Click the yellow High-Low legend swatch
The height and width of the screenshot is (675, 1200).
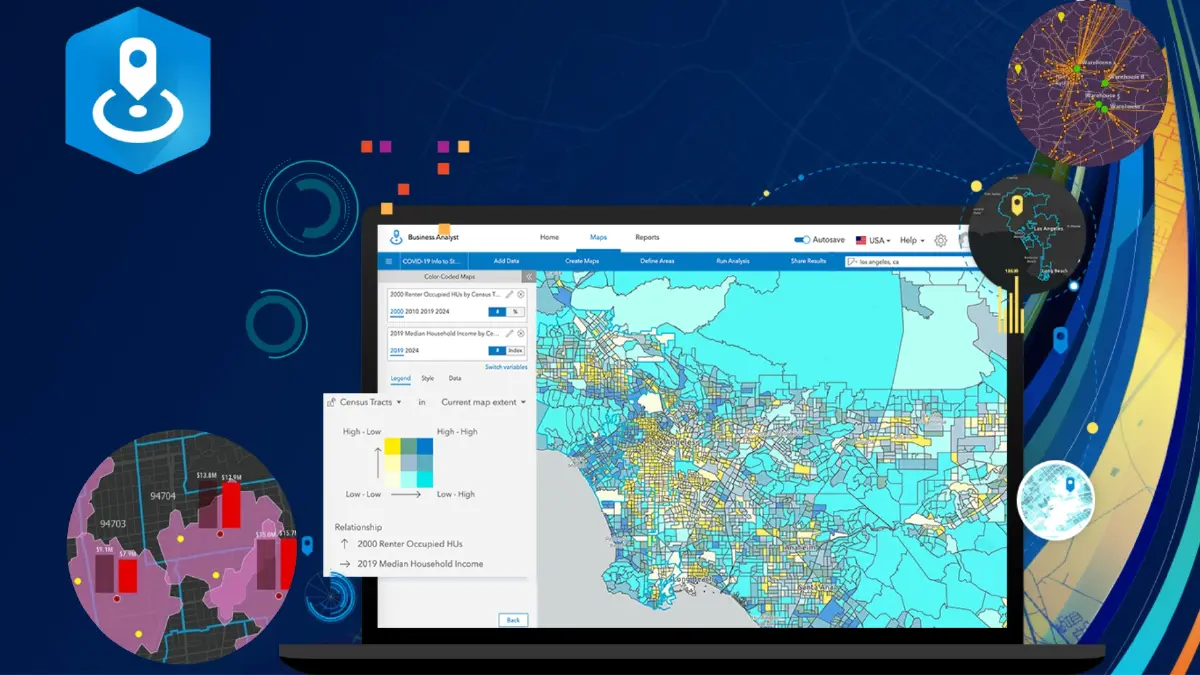click(x=394, y=446)
